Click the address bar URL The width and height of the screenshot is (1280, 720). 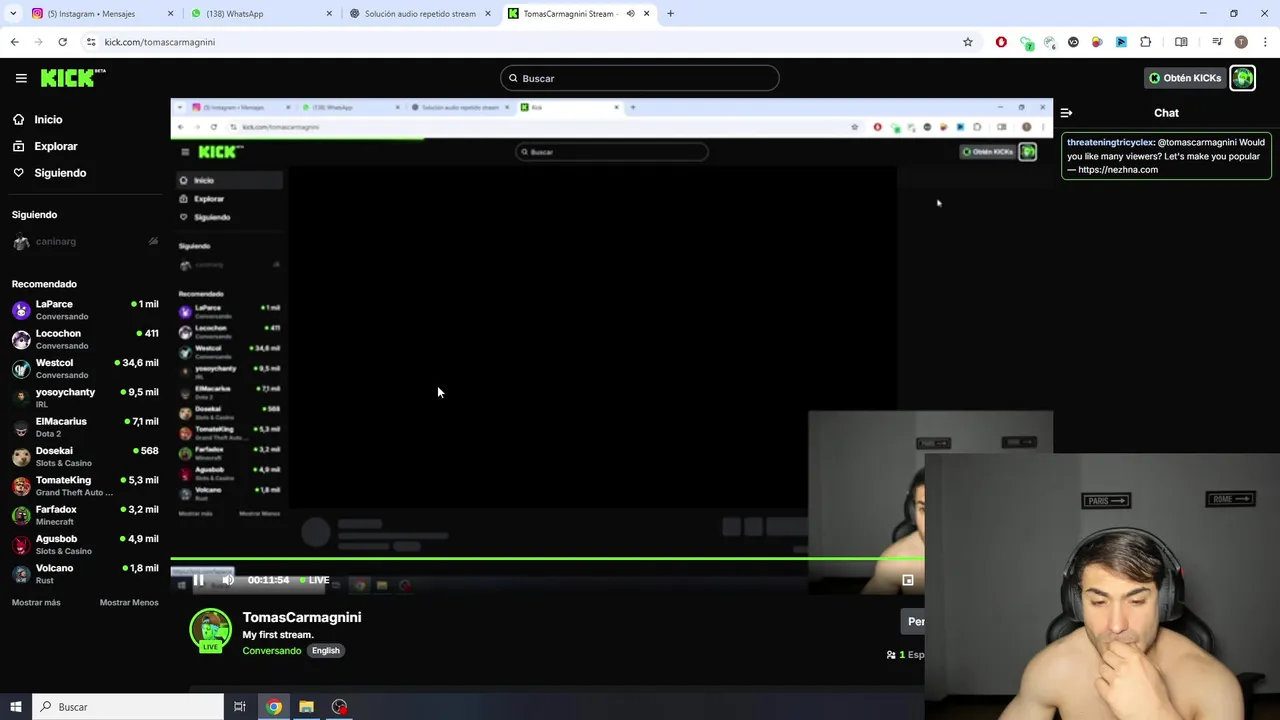(160, 42)
